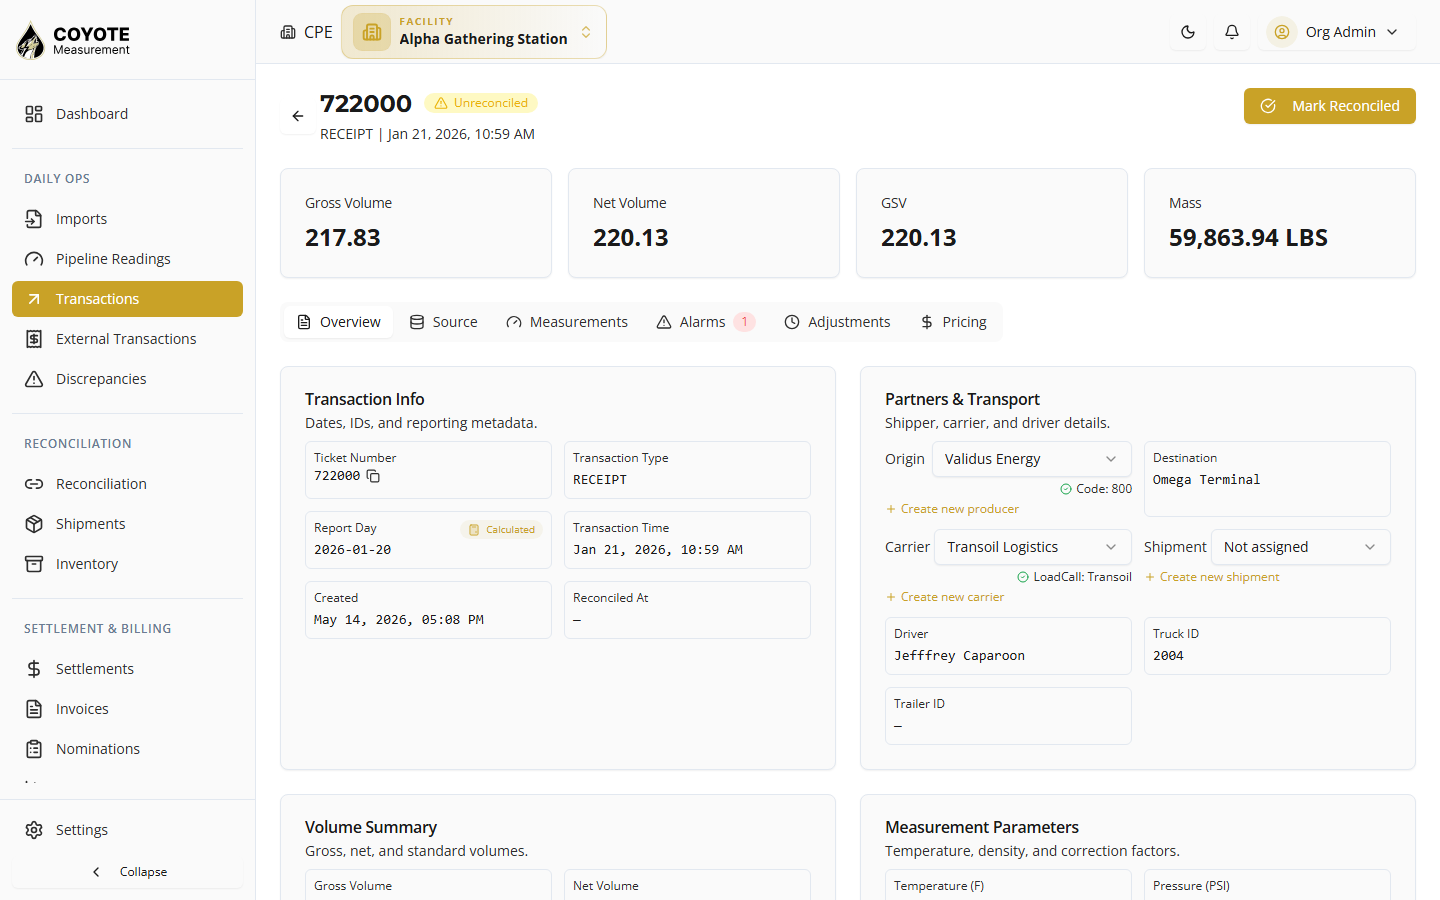Click the Gross Volume 217.83 card
The width and height of the screenshot is (1440, 900).
tap(416, 223)
